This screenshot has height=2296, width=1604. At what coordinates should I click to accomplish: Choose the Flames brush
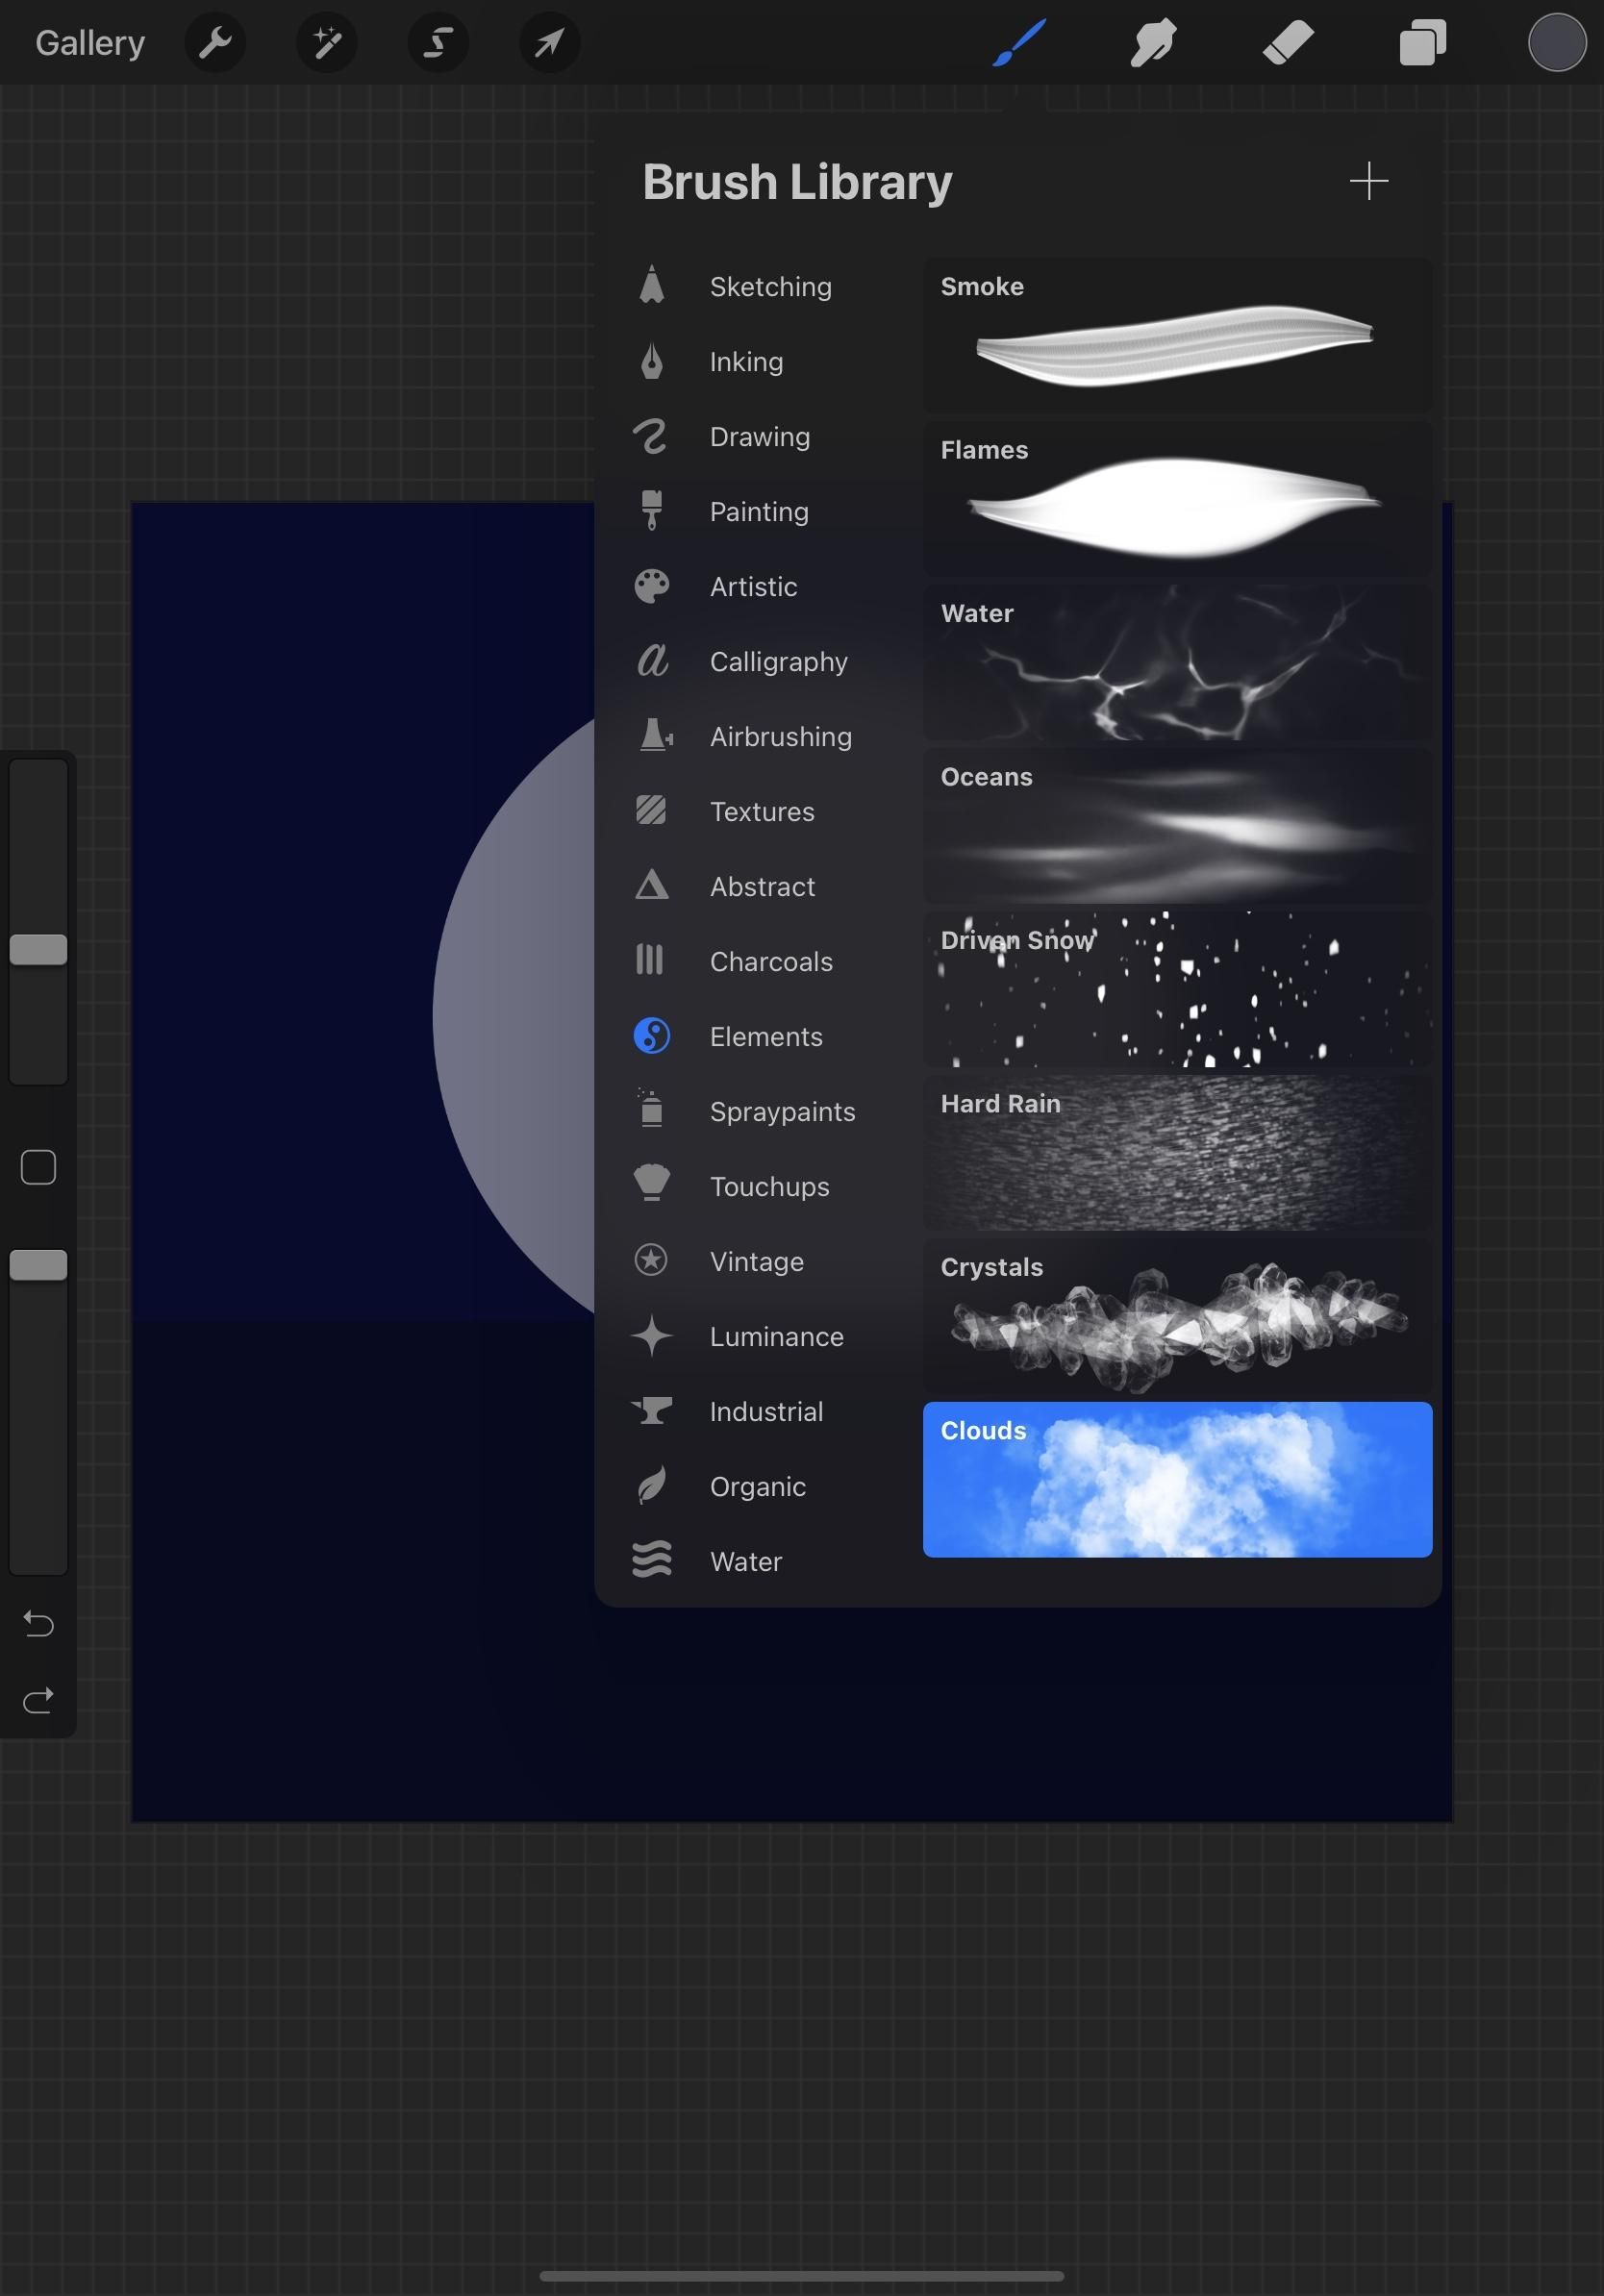click(1177, 499)
